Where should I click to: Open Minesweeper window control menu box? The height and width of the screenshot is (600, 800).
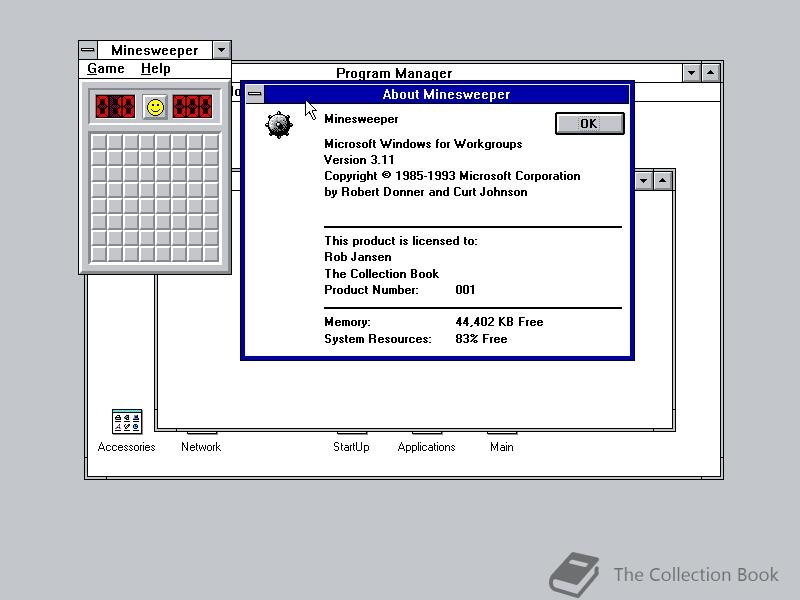[x=88, y=50]
